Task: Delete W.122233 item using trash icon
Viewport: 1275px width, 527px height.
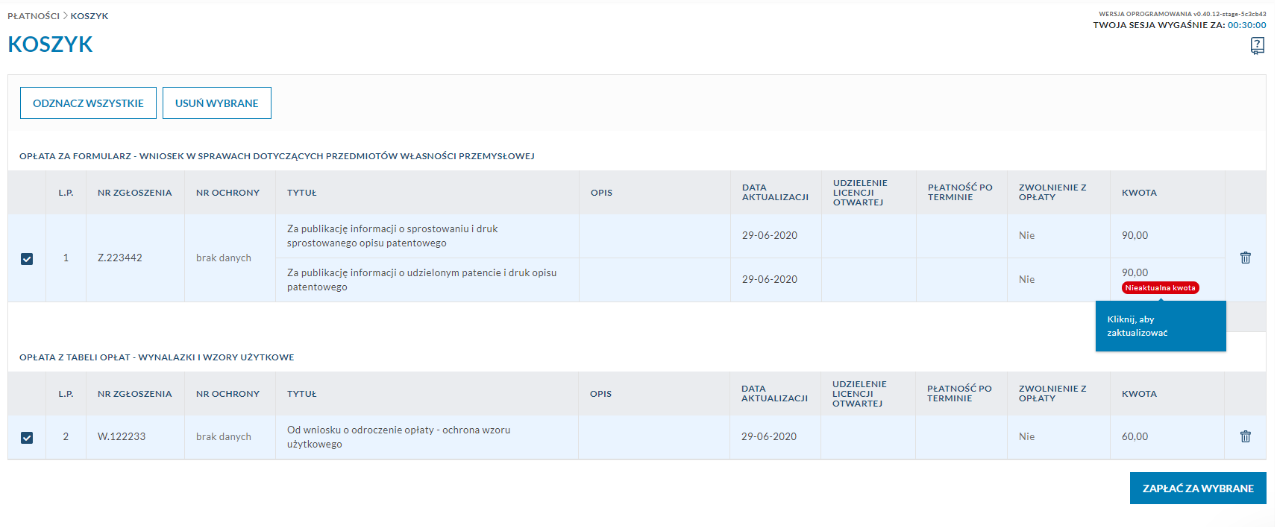Action: click(1245, 437)
